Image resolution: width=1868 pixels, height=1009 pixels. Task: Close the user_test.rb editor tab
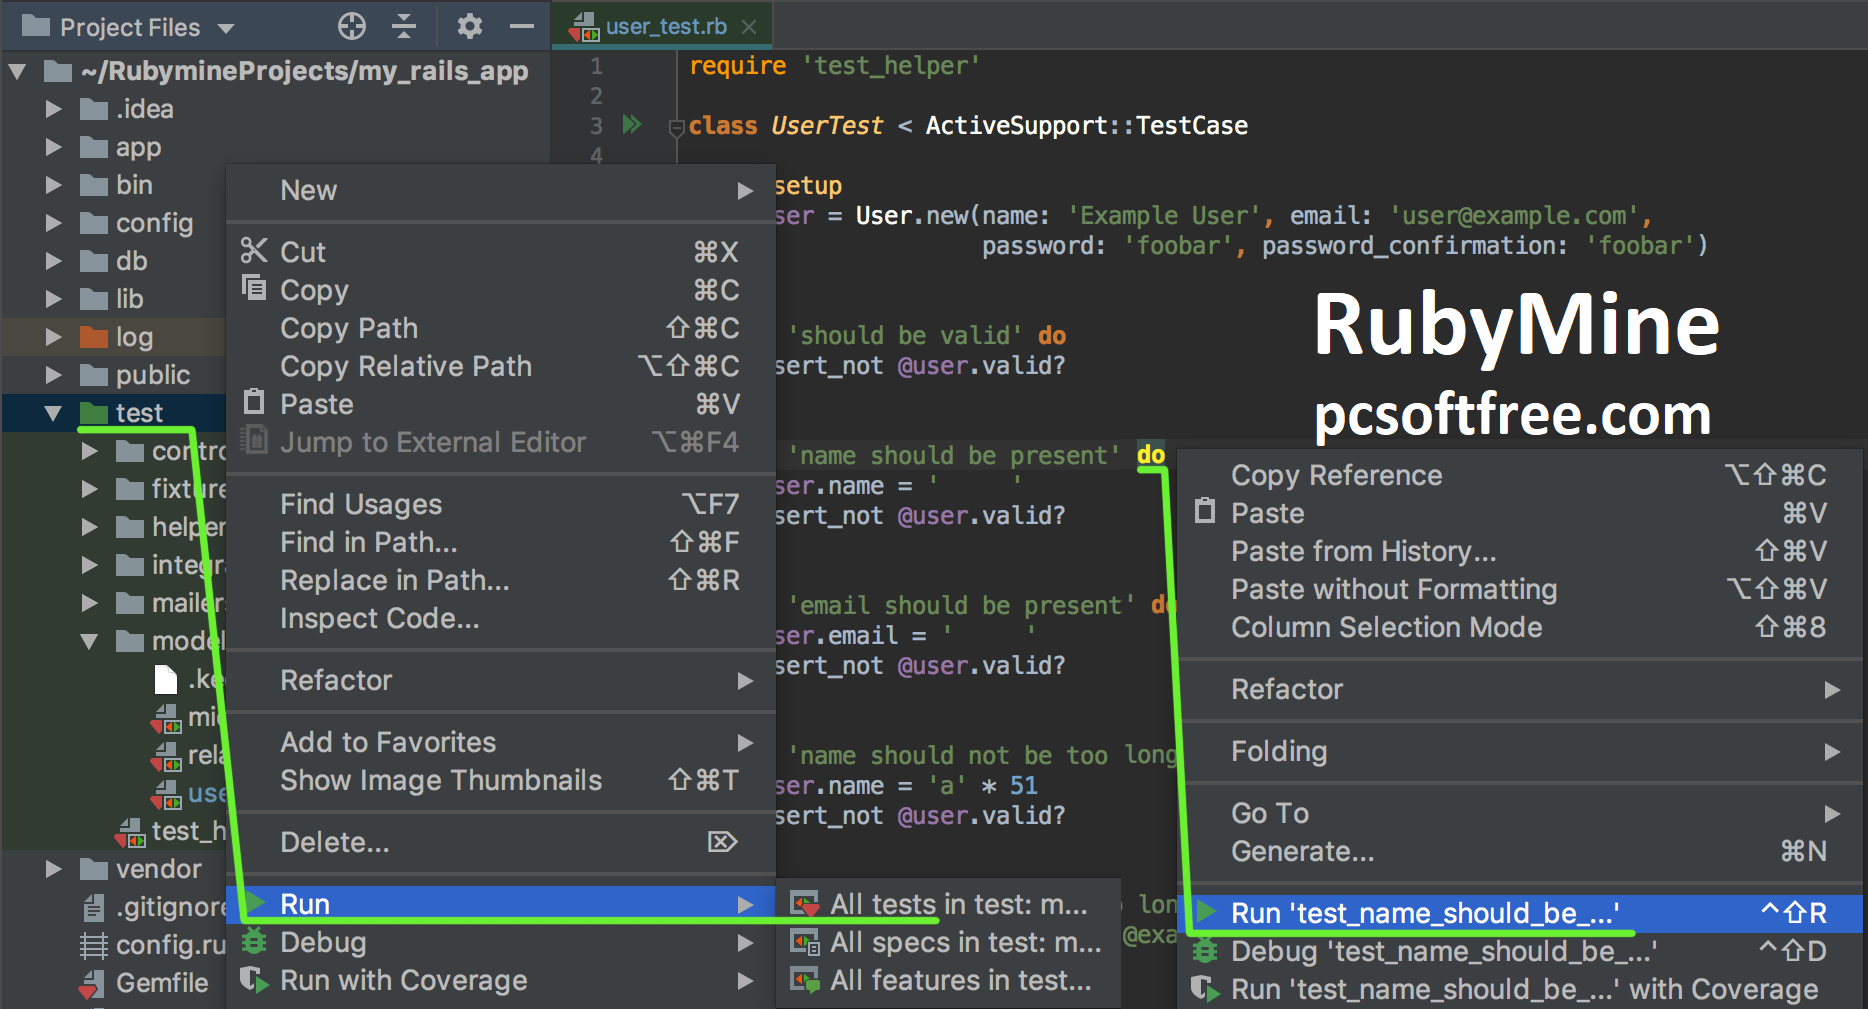(748, 27)
